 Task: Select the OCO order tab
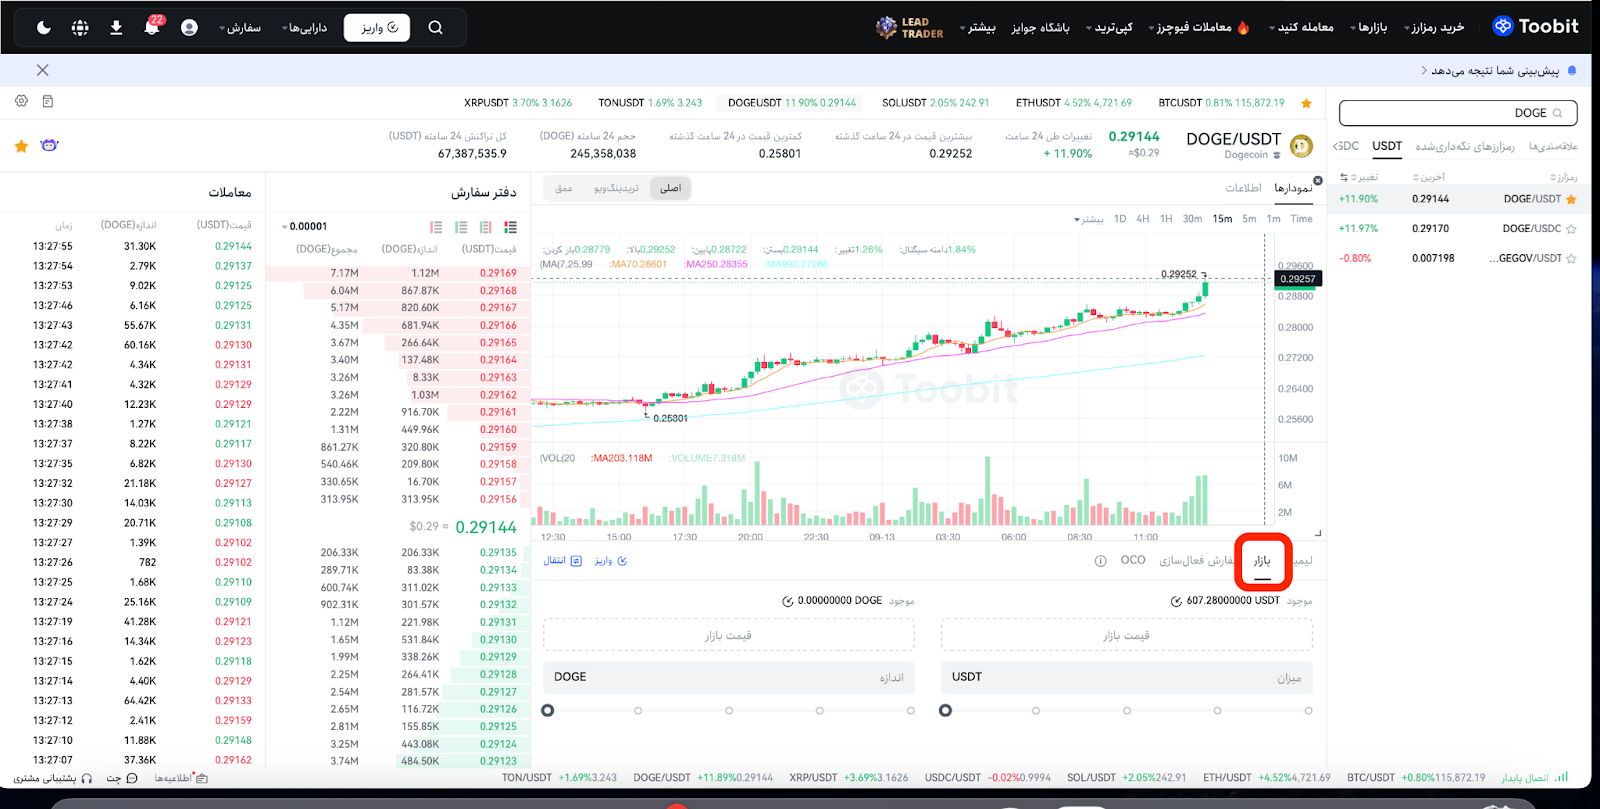(1133, 560)
